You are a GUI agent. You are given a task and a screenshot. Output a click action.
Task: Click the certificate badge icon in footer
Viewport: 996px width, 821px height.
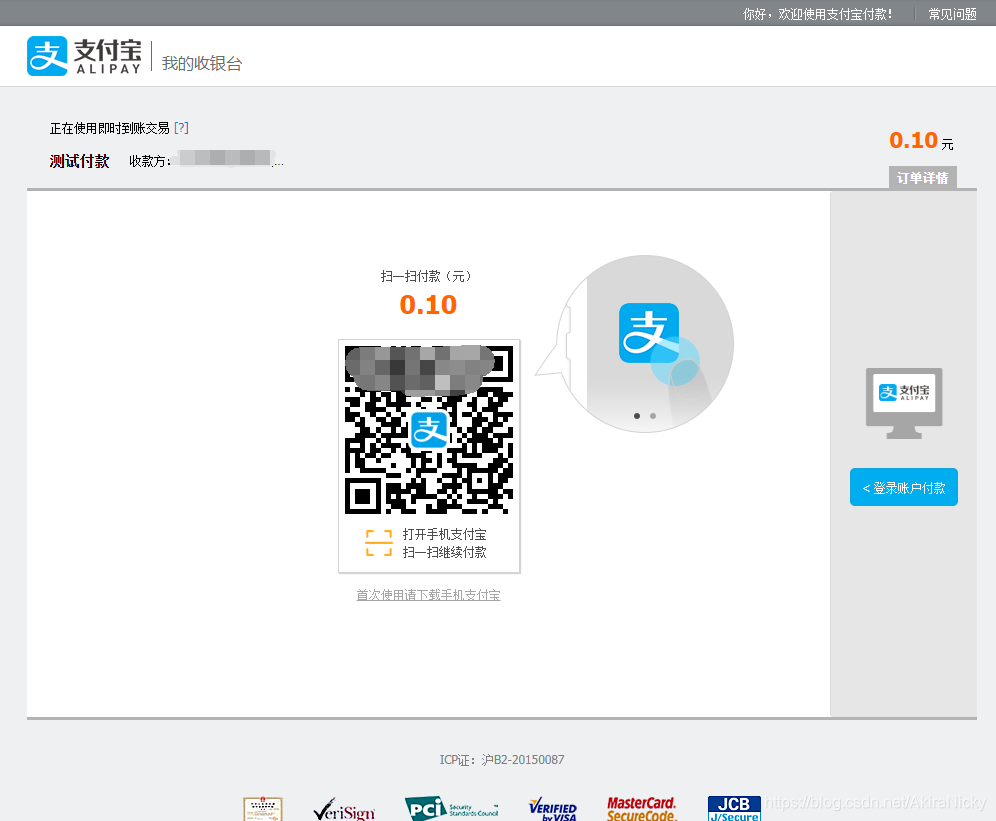coord(263,808)
